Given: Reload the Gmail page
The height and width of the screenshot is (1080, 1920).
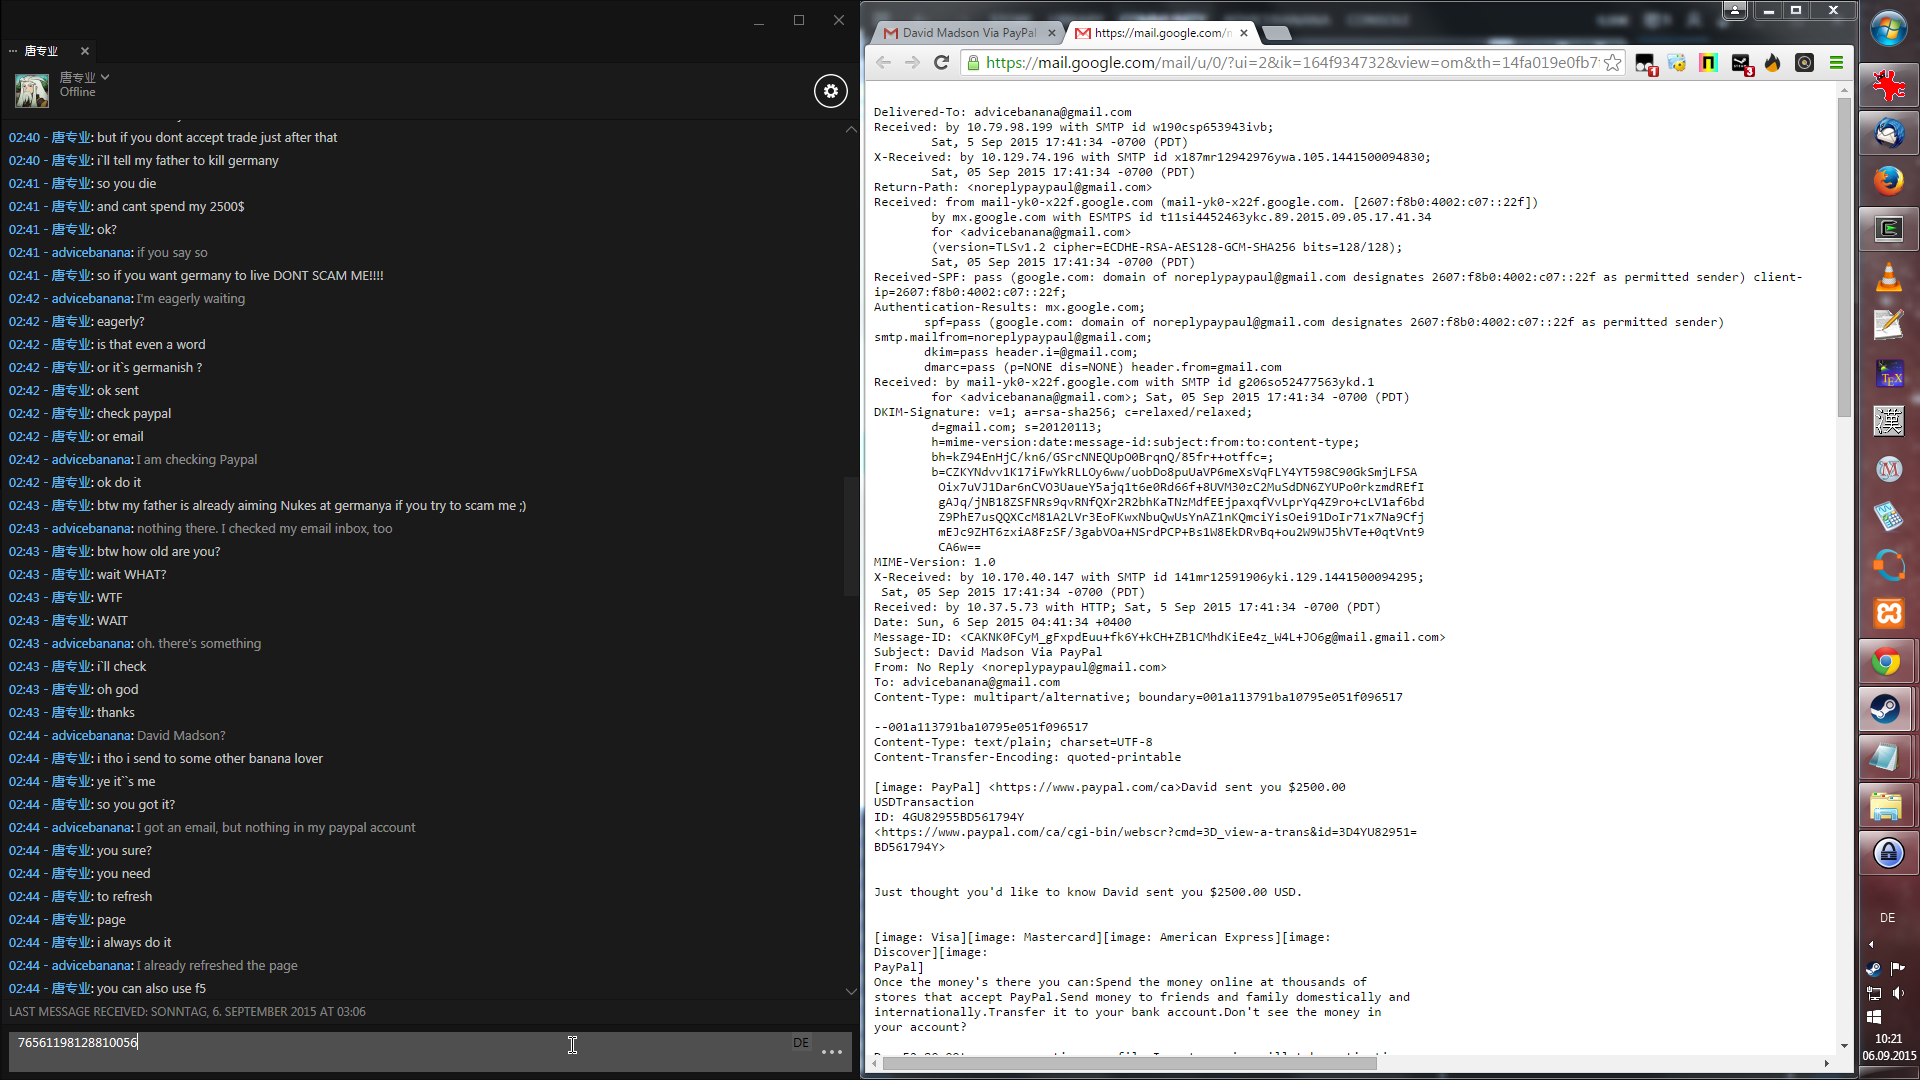Looking at the screenshot, I should click(941, 63).
